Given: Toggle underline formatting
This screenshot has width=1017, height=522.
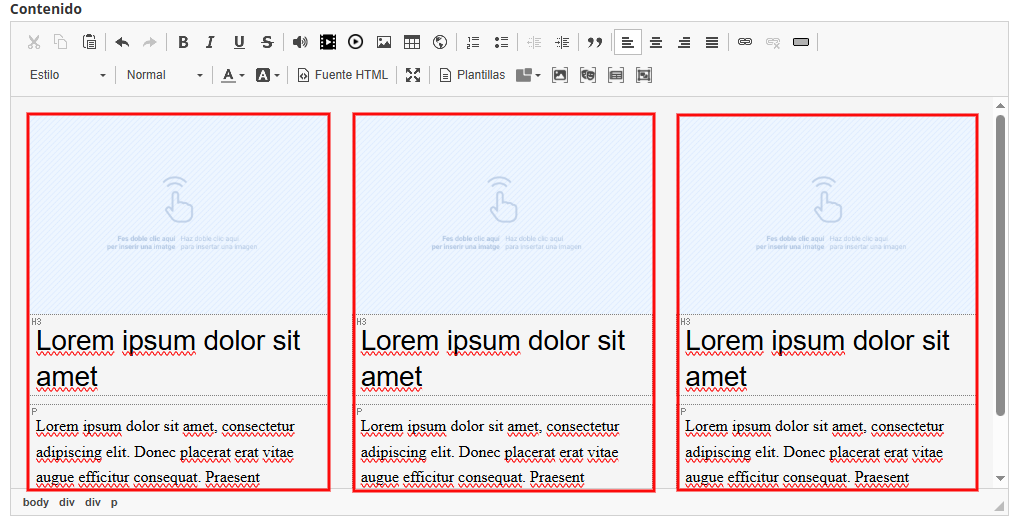Looking at the screenshot, I should tap(239, 42).
